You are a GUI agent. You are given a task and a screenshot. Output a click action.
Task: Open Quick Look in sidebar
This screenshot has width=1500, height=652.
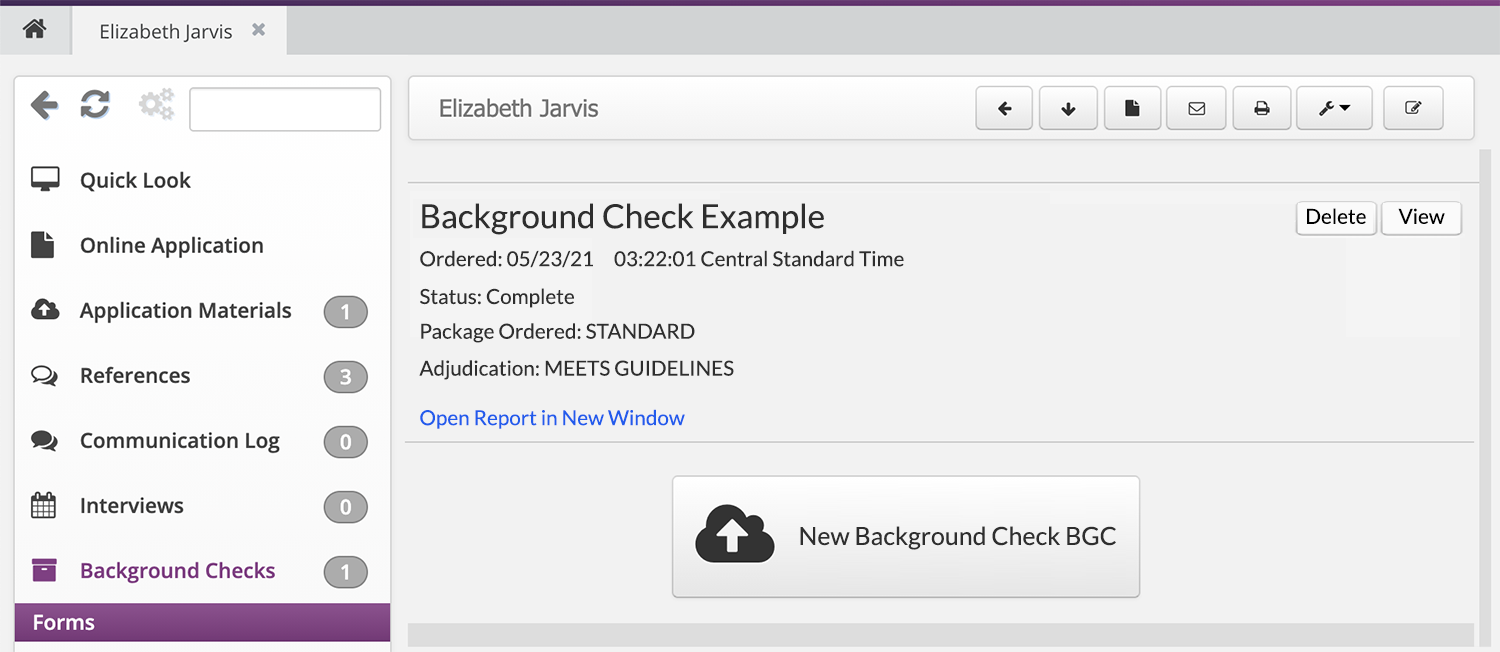tap(135, 181)
